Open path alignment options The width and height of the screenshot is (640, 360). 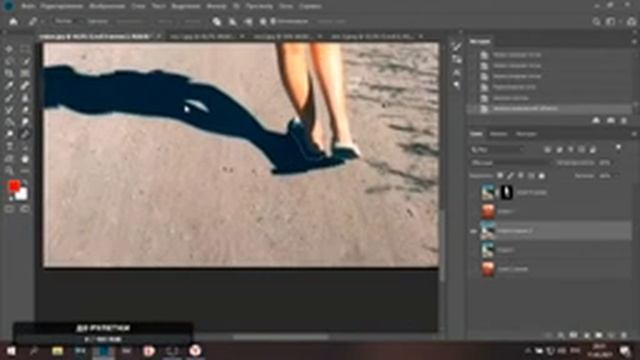[x=233, y=22]
